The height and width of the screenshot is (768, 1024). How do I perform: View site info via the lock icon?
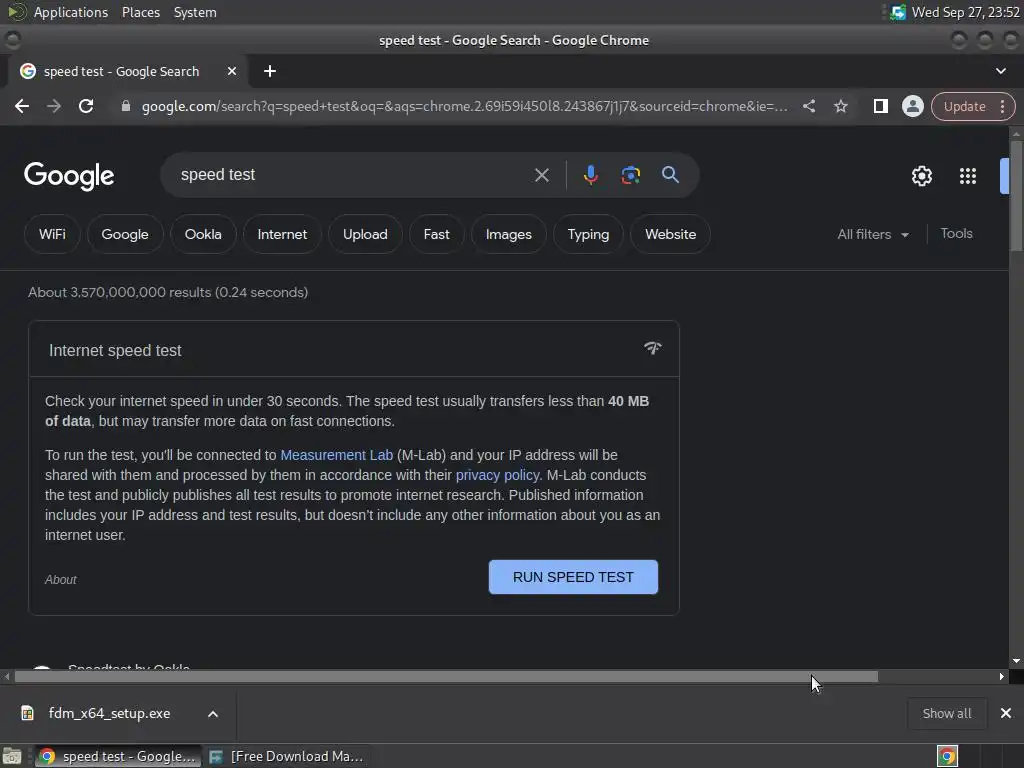[x=125, y=106]
